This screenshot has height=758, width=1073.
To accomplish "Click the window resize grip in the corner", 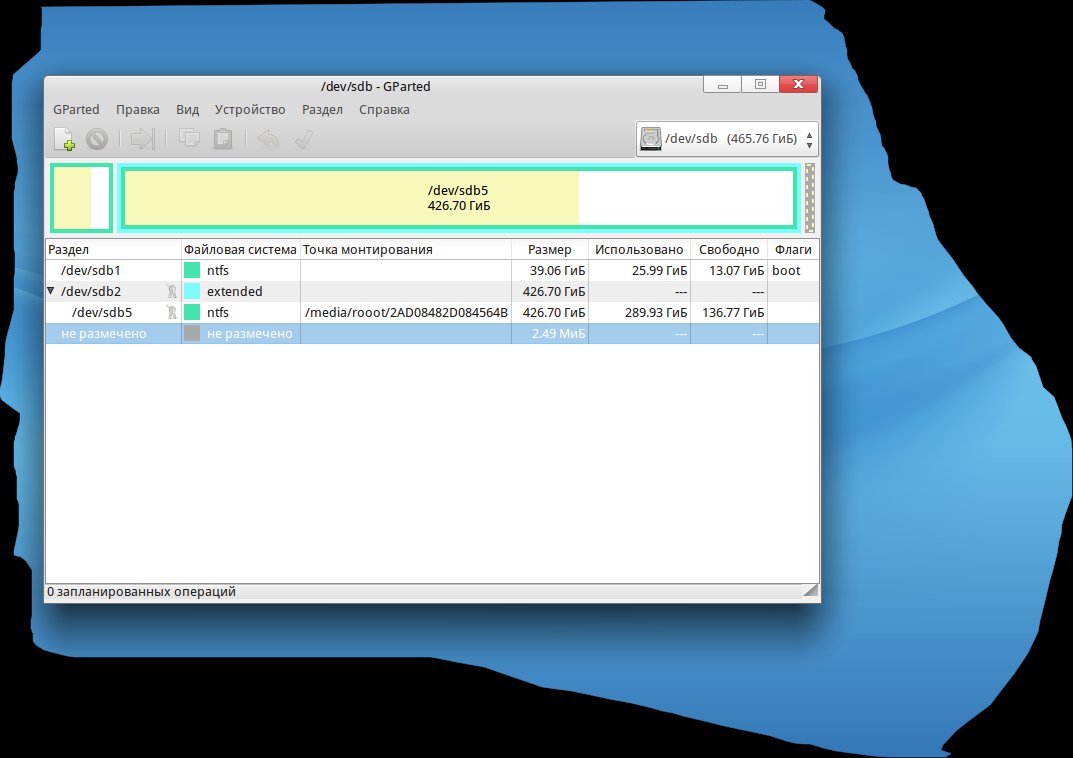I will (x=810, y=592).
